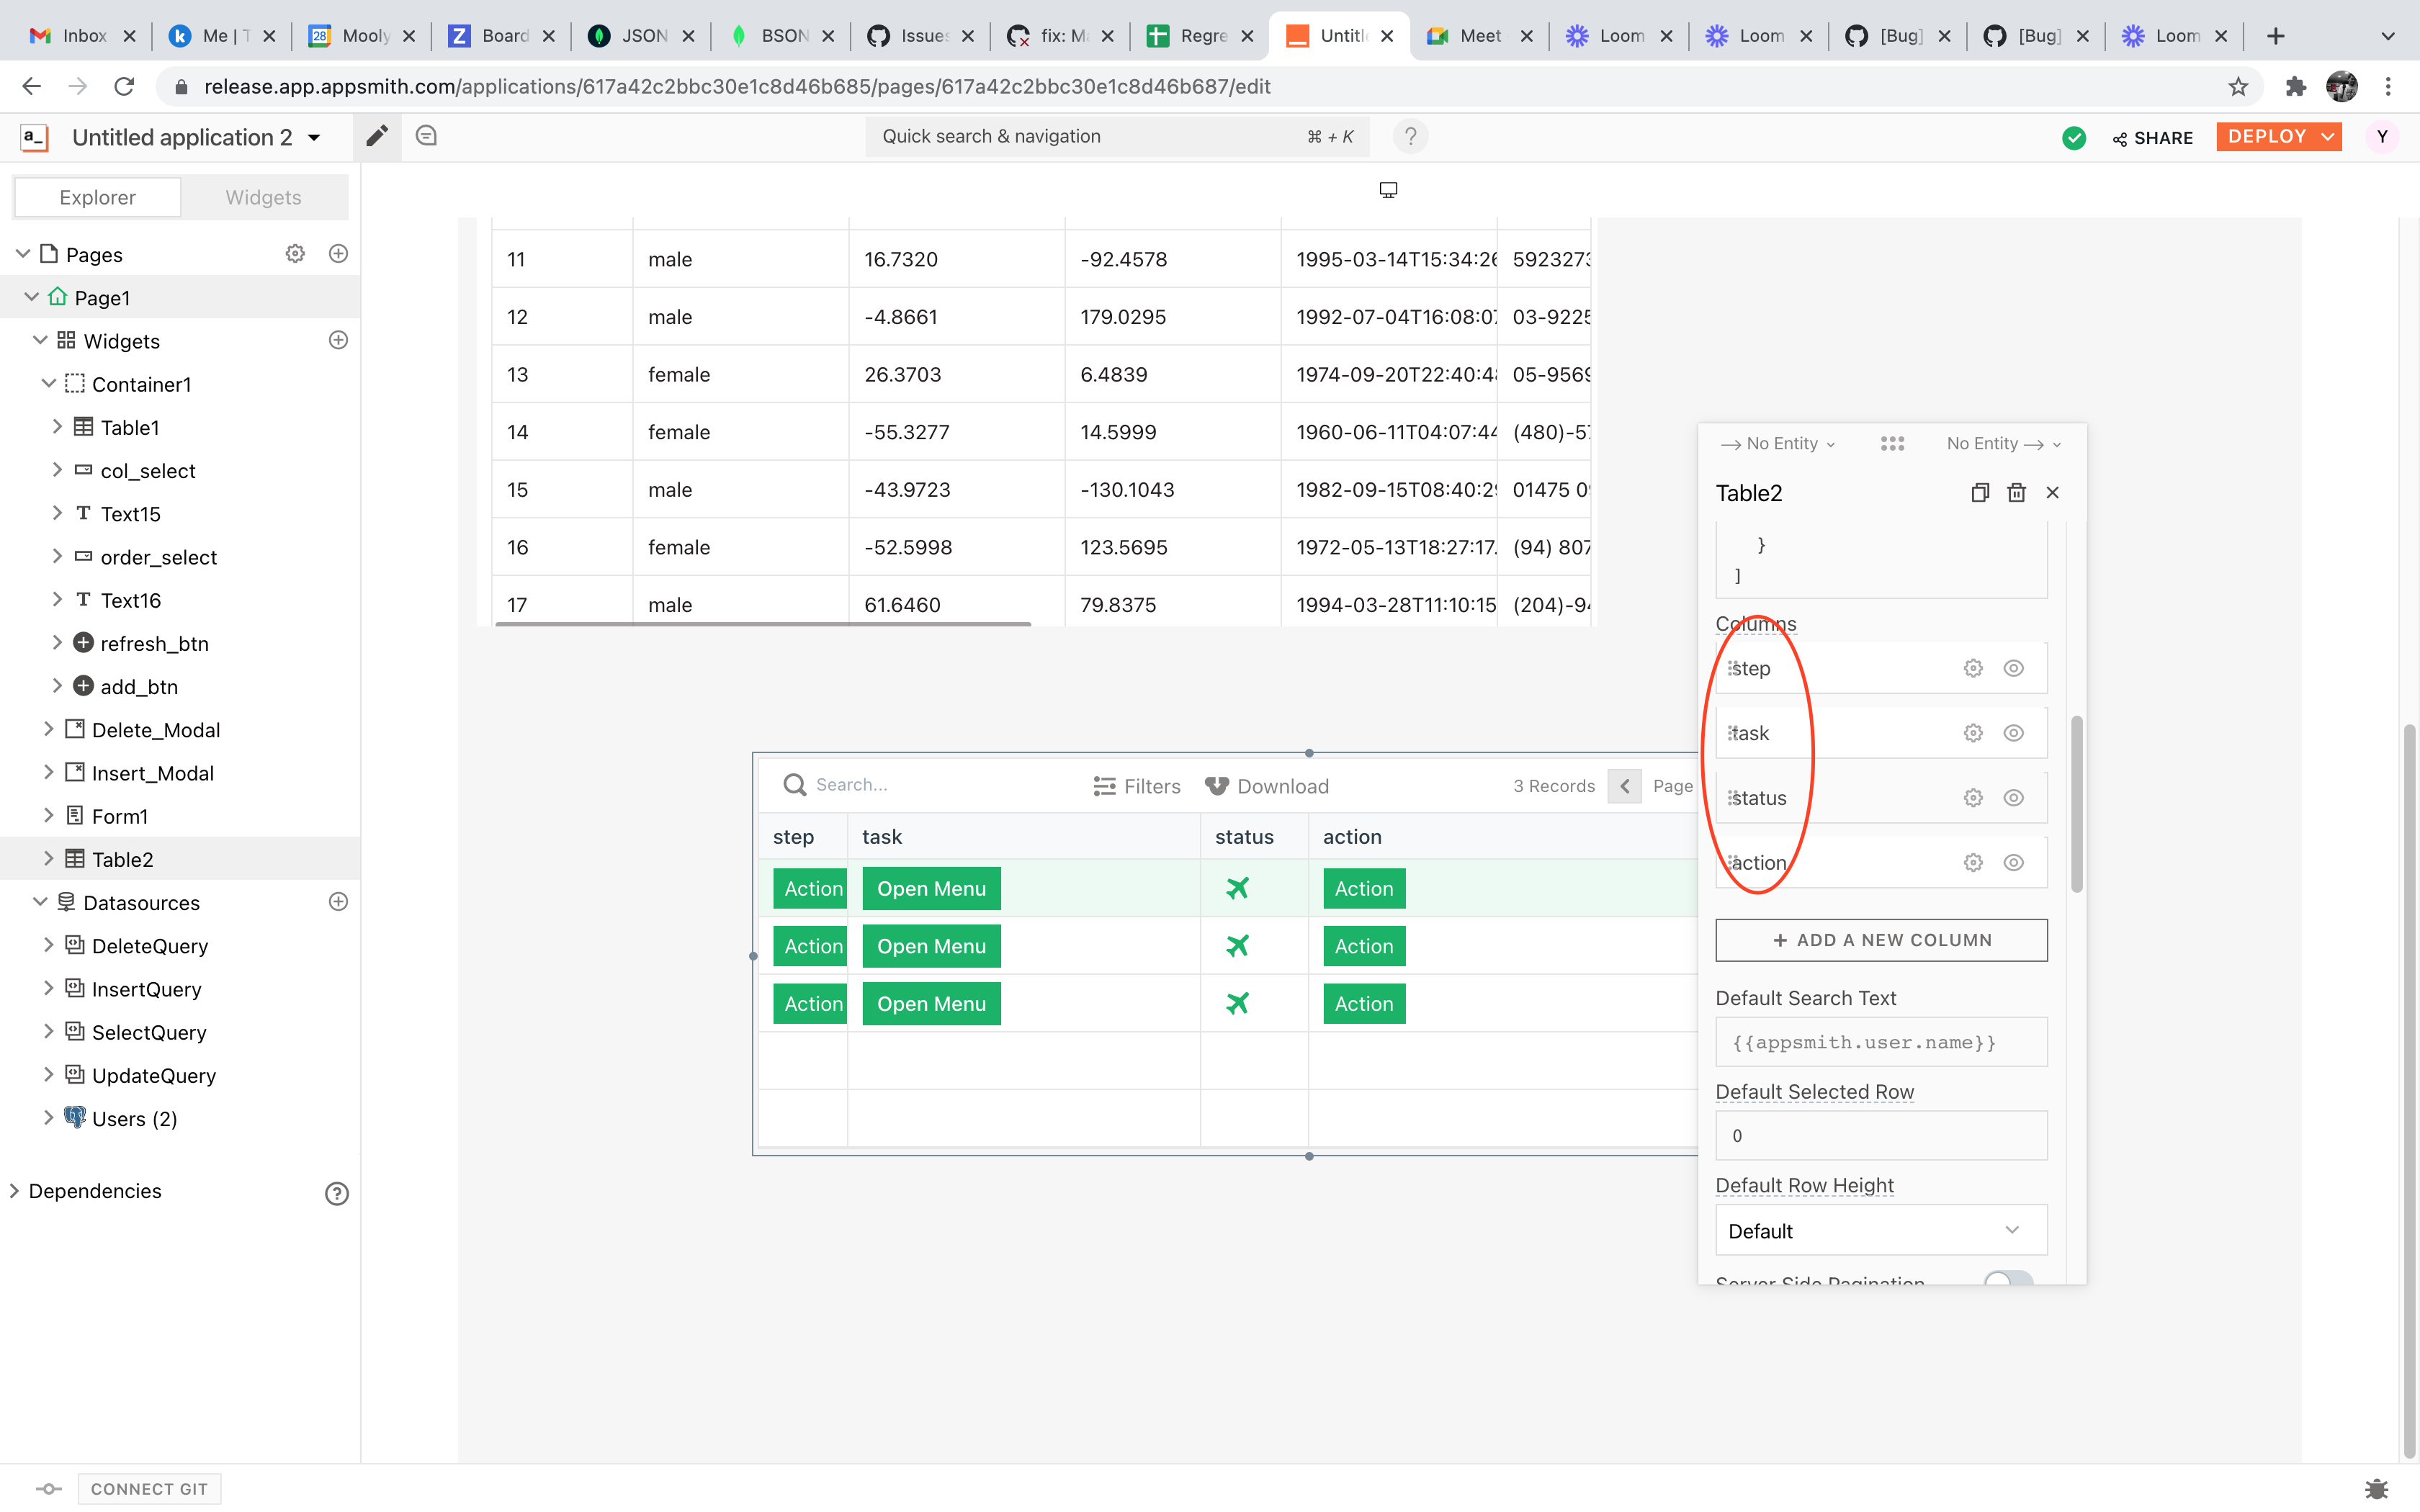The height and width of the screenshot is (1512, 2420).
Task: Open settings gear for step column
Action: point(1972,668)
